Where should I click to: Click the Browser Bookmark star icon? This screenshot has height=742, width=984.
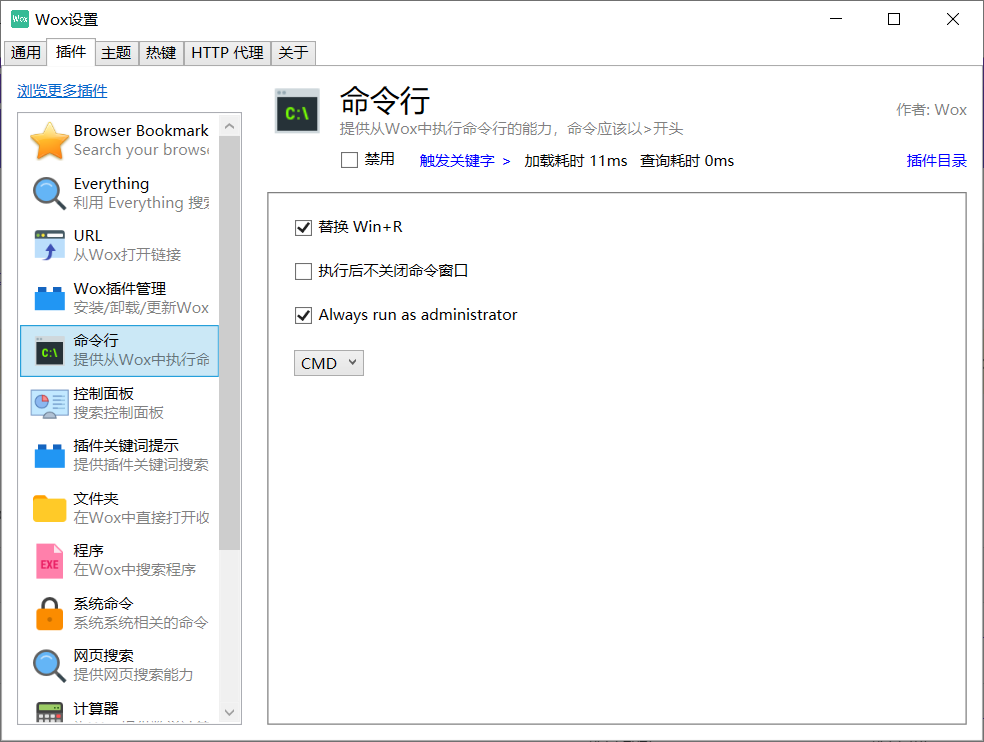point(49,140)
